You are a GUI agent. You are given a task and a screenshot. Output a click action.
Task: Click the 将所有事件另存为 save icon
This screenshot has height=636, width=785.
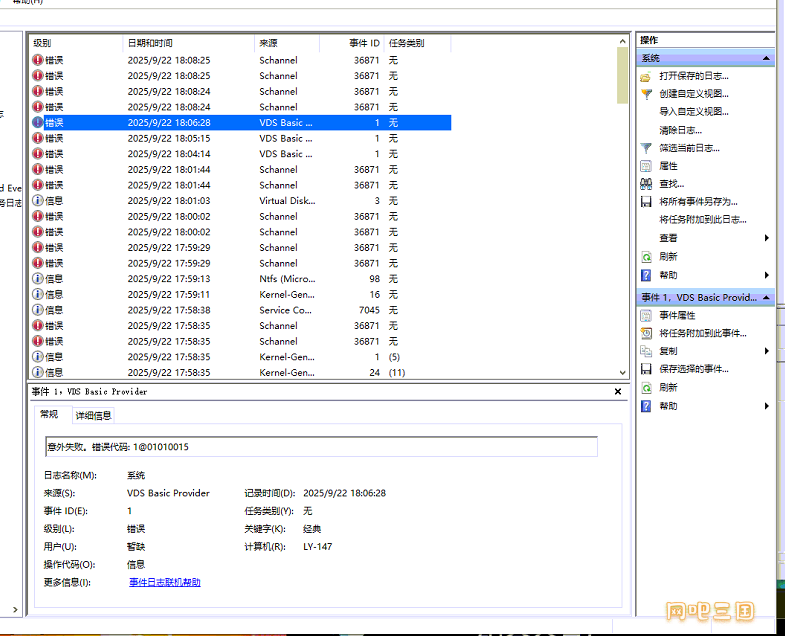click(x=646, y=202)
